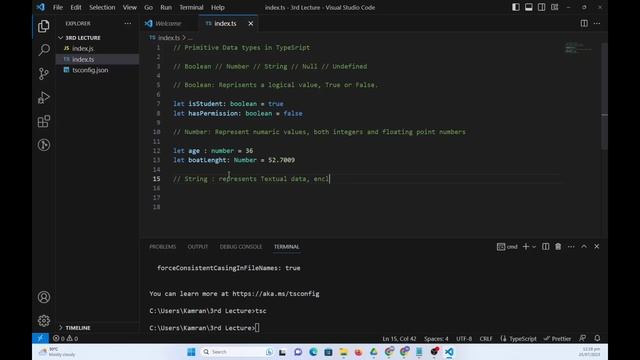640x360 pixels.
Task: Toggle secondary side bar layout icon
Action: [x=542, y=7]
